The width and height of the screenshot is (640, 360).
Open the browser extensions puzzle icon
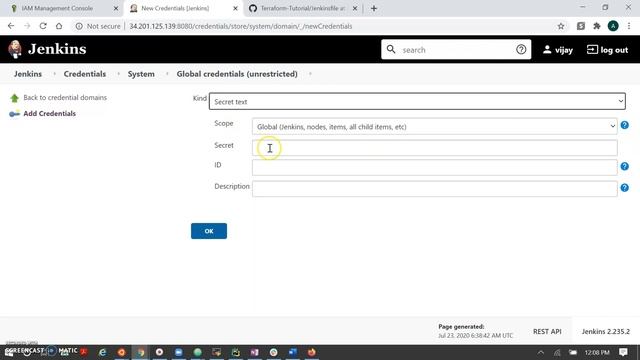tap(597, 26)
